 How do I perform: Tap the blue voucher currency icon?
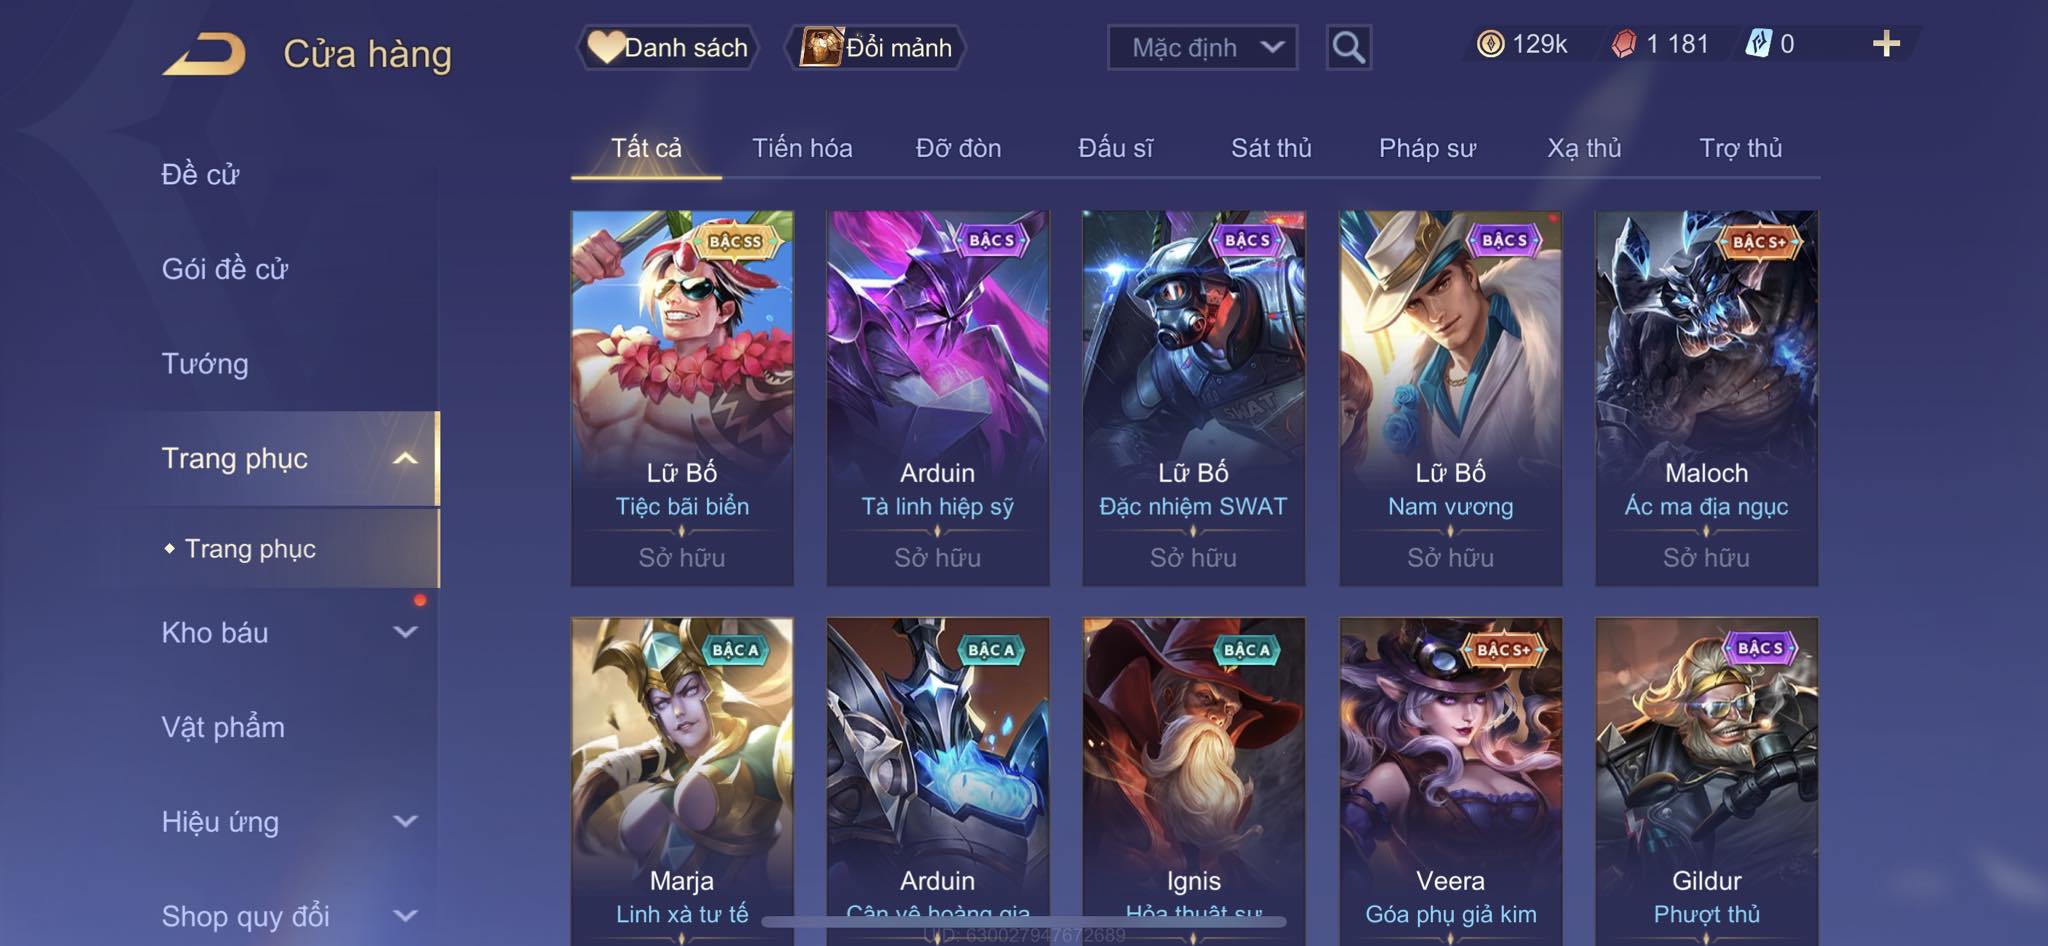(1758, 44)
